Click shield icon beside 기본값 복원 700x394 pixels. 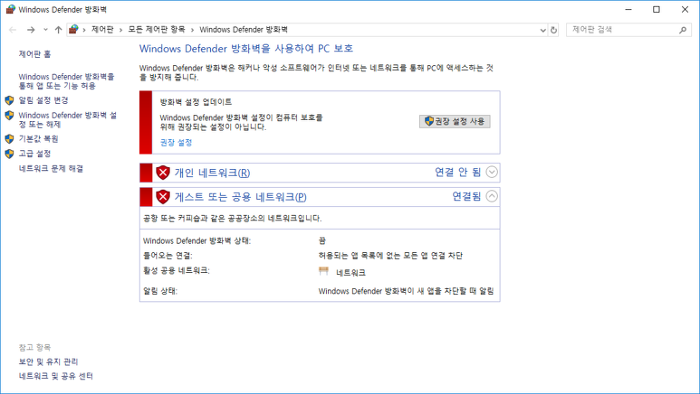coord(9,139)
